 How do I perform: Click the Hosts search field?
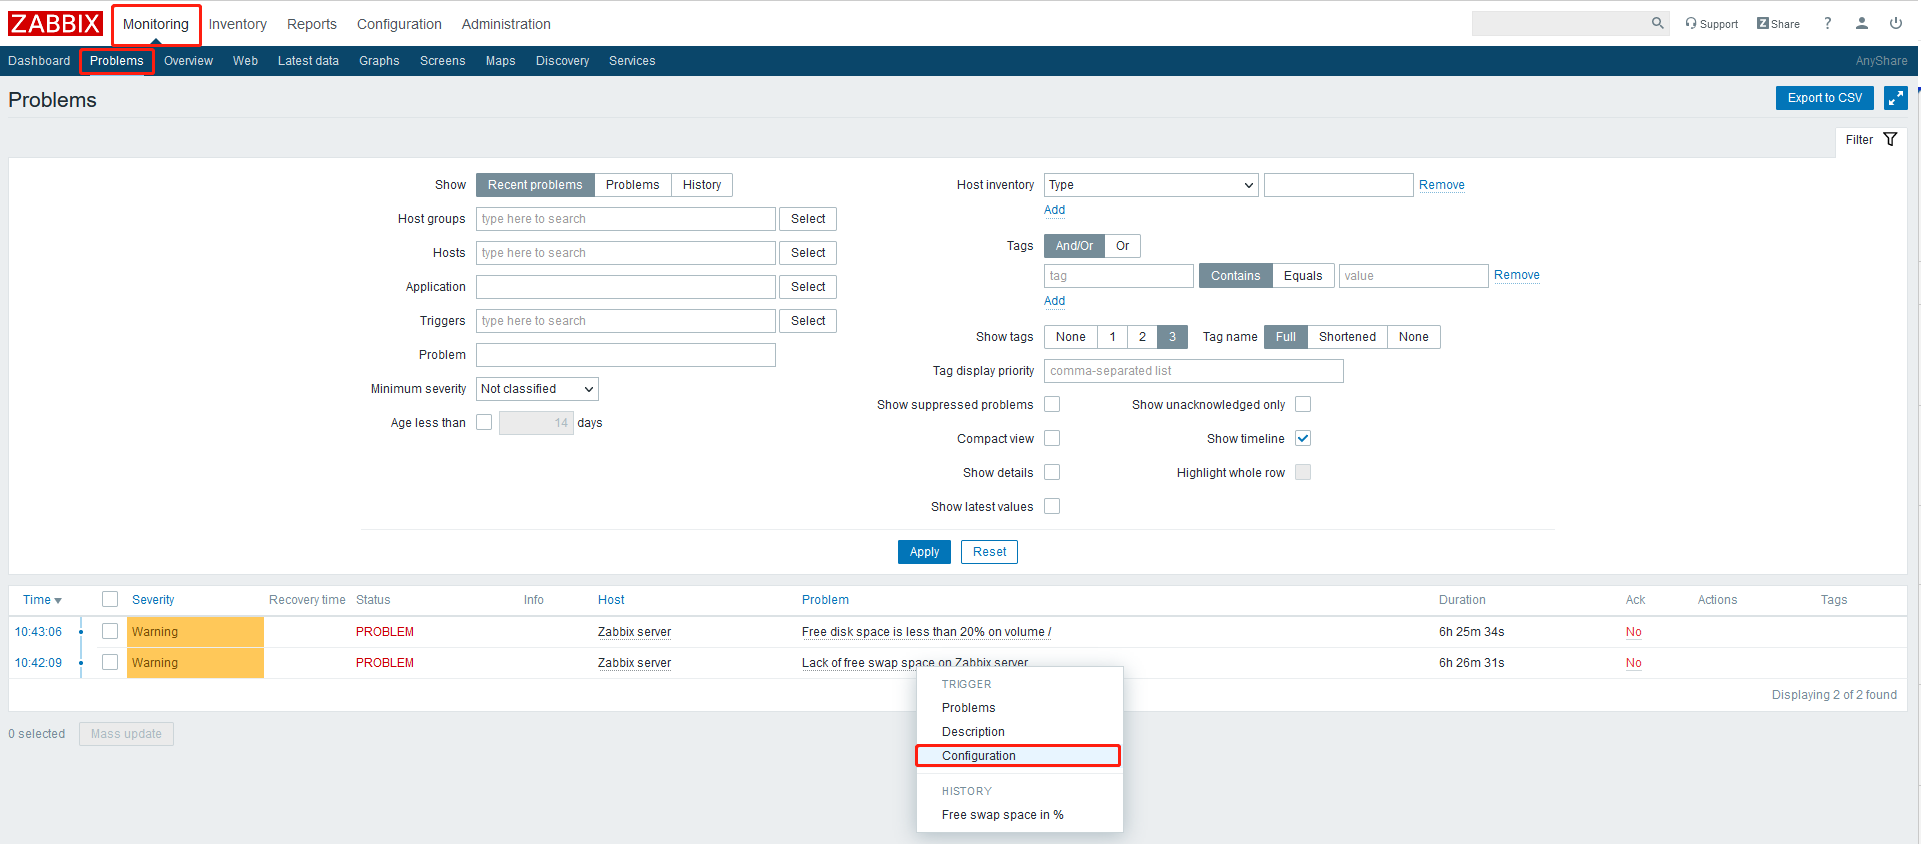coord(626,253)
